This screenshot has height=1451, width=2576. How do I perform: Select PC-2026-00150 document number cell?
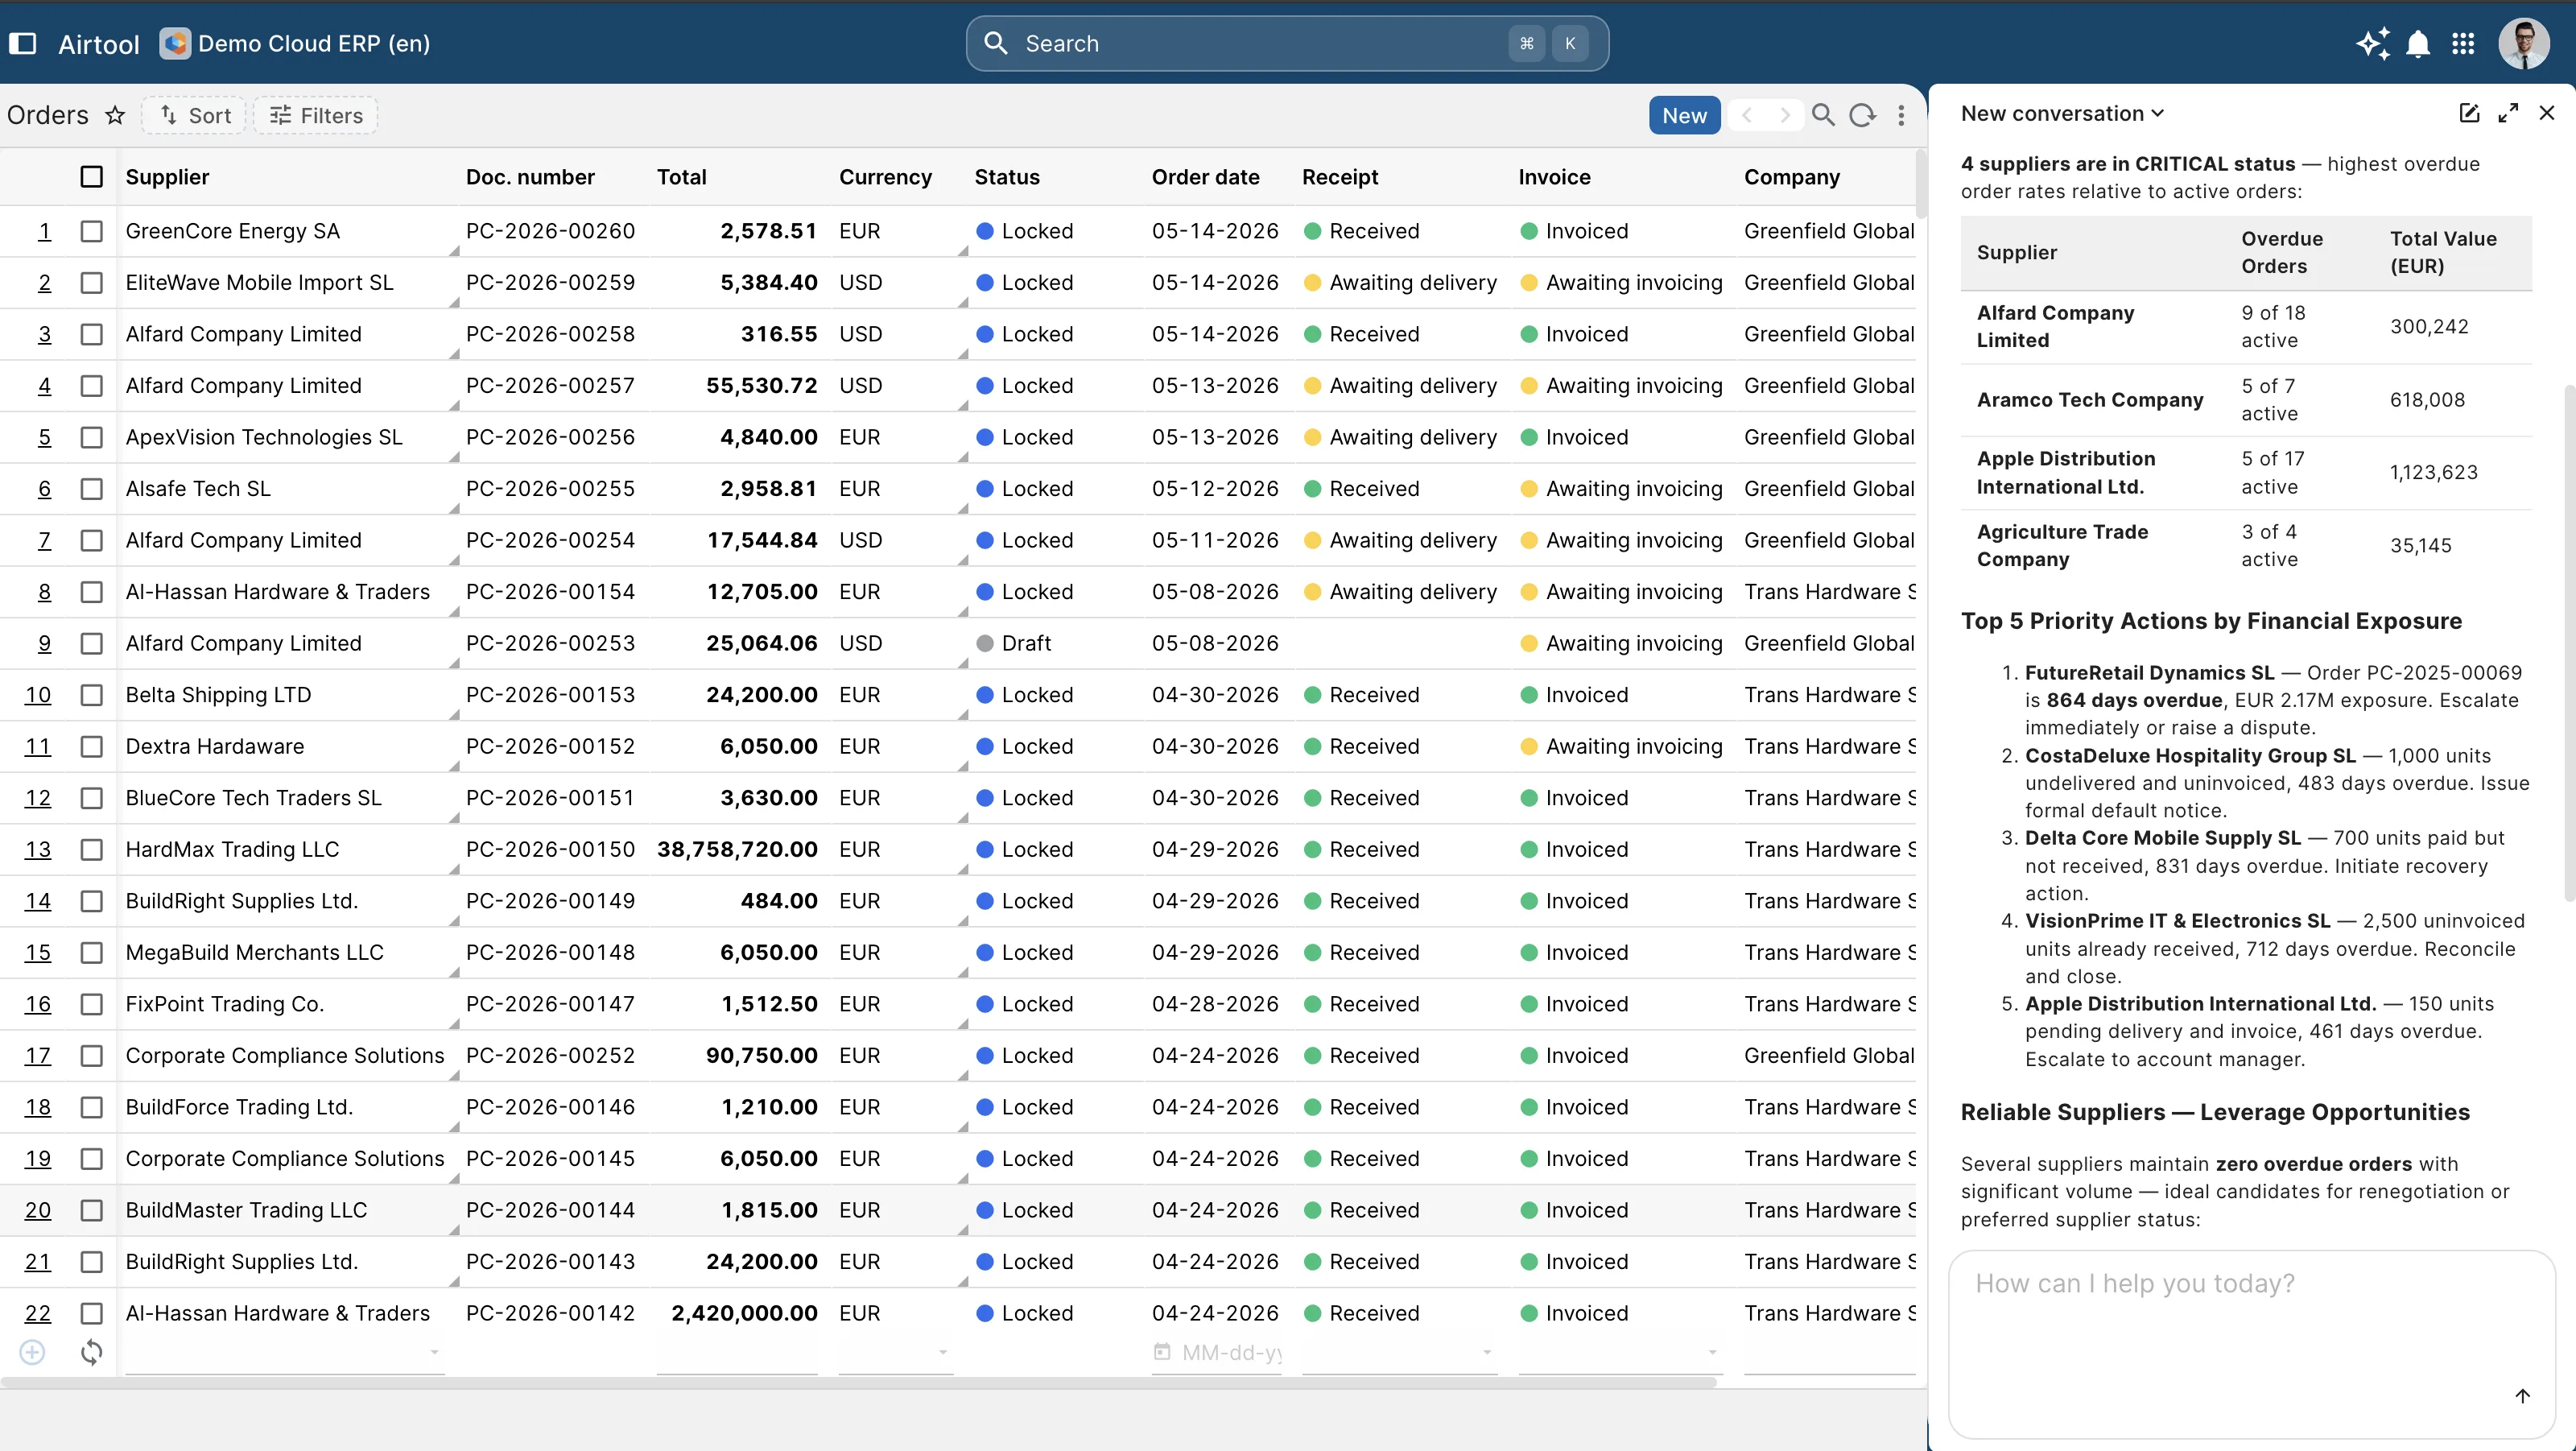550,849
